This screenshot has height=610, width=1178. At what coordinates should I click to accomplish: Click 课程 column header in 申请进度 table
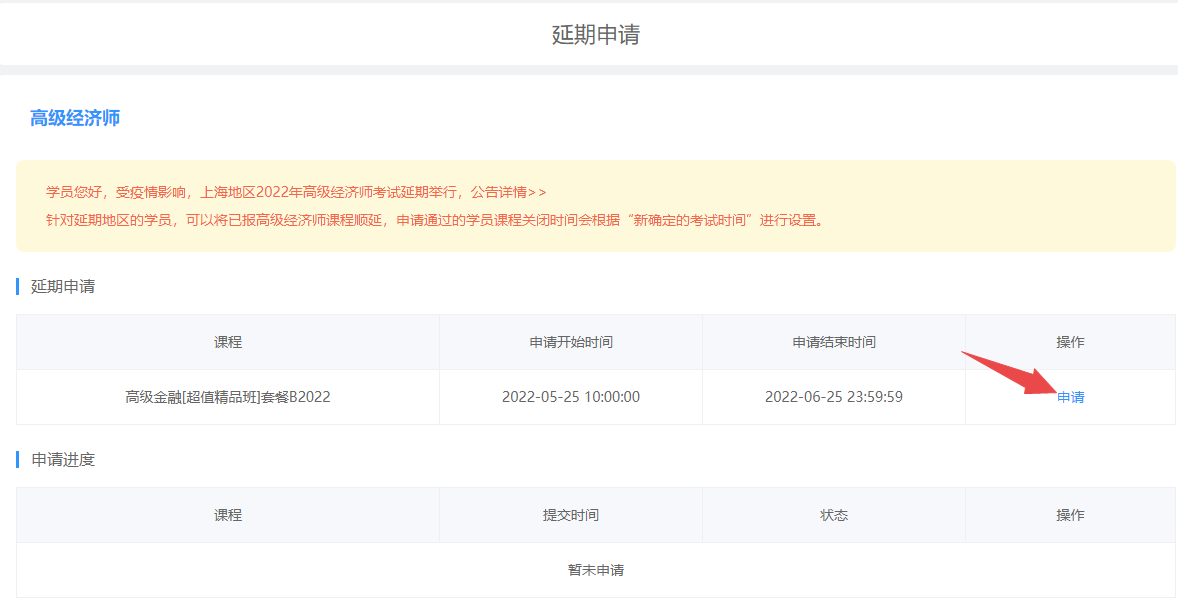tap(228, 515)
